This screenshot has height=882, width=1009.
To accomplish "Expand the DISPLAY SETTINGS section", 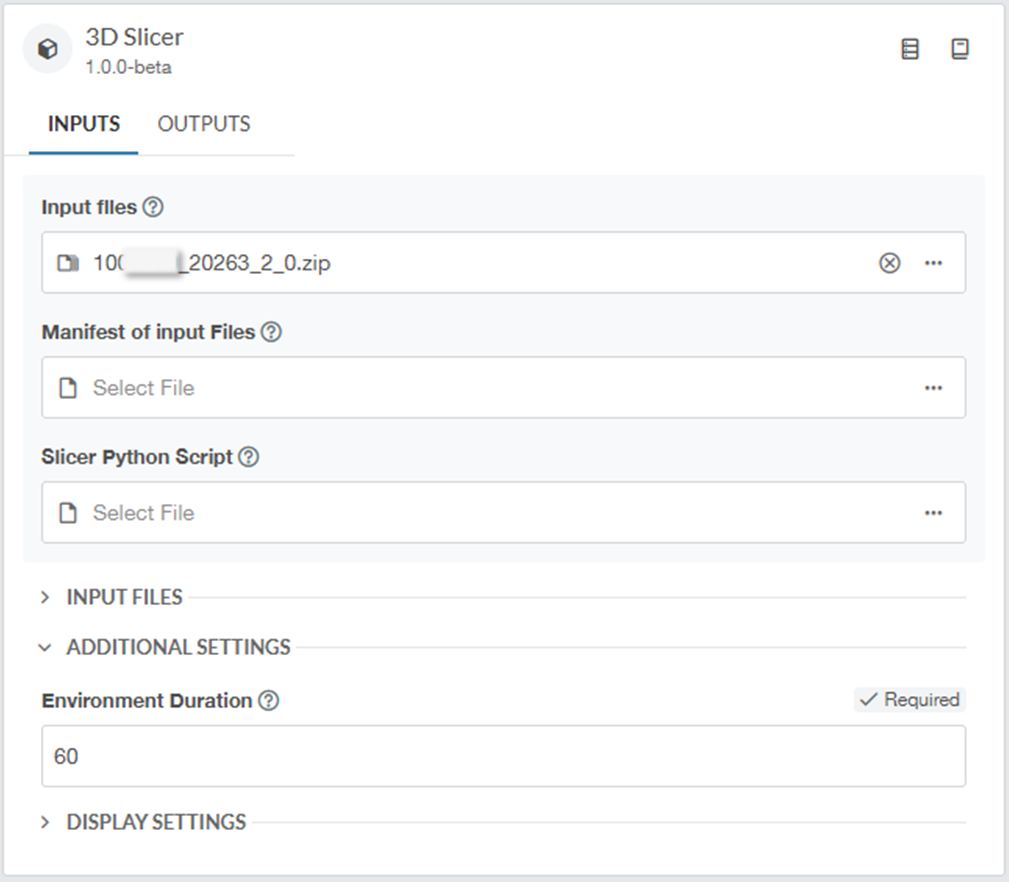I will click(x=156, y=822).
